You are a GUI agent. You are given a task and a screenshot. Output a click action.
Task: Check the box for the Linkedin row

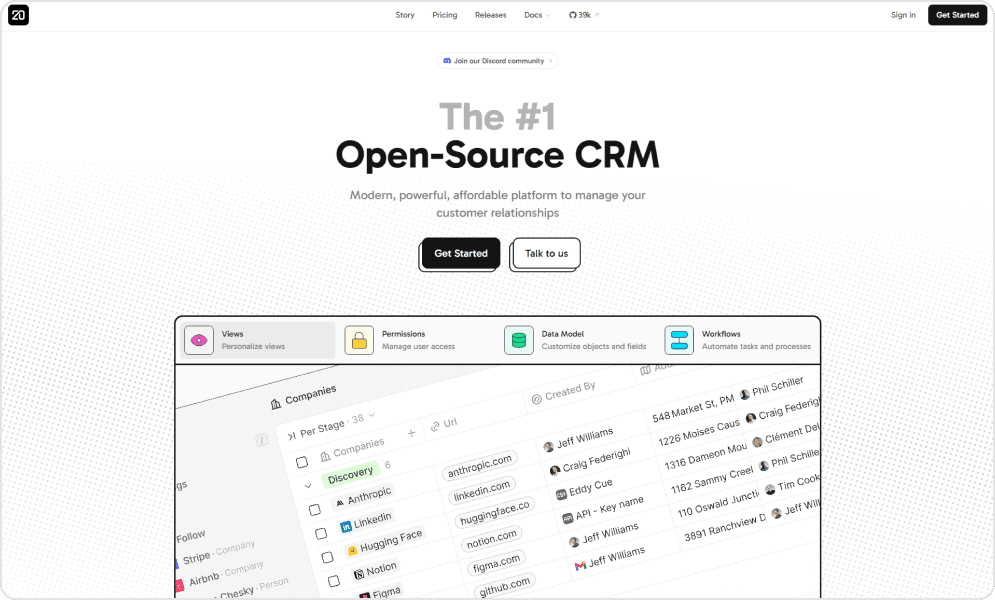click(x=321, y=534)
